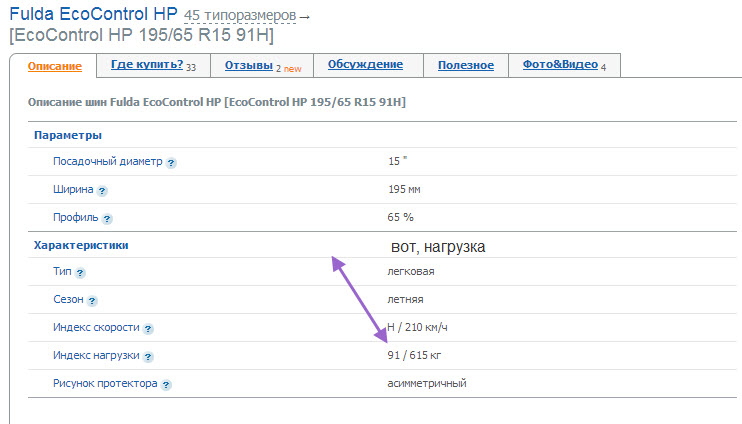Select the Описание tab
The width and height of the screenshot is (742, 424).
55,66
